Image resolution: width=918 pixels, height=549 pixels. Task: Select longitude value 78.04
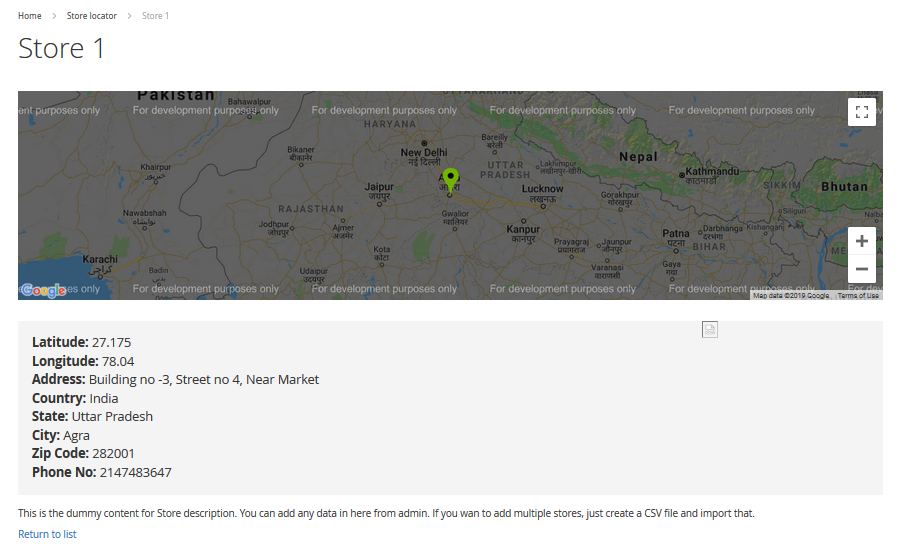pyautogui.click(x=118, y=361)
